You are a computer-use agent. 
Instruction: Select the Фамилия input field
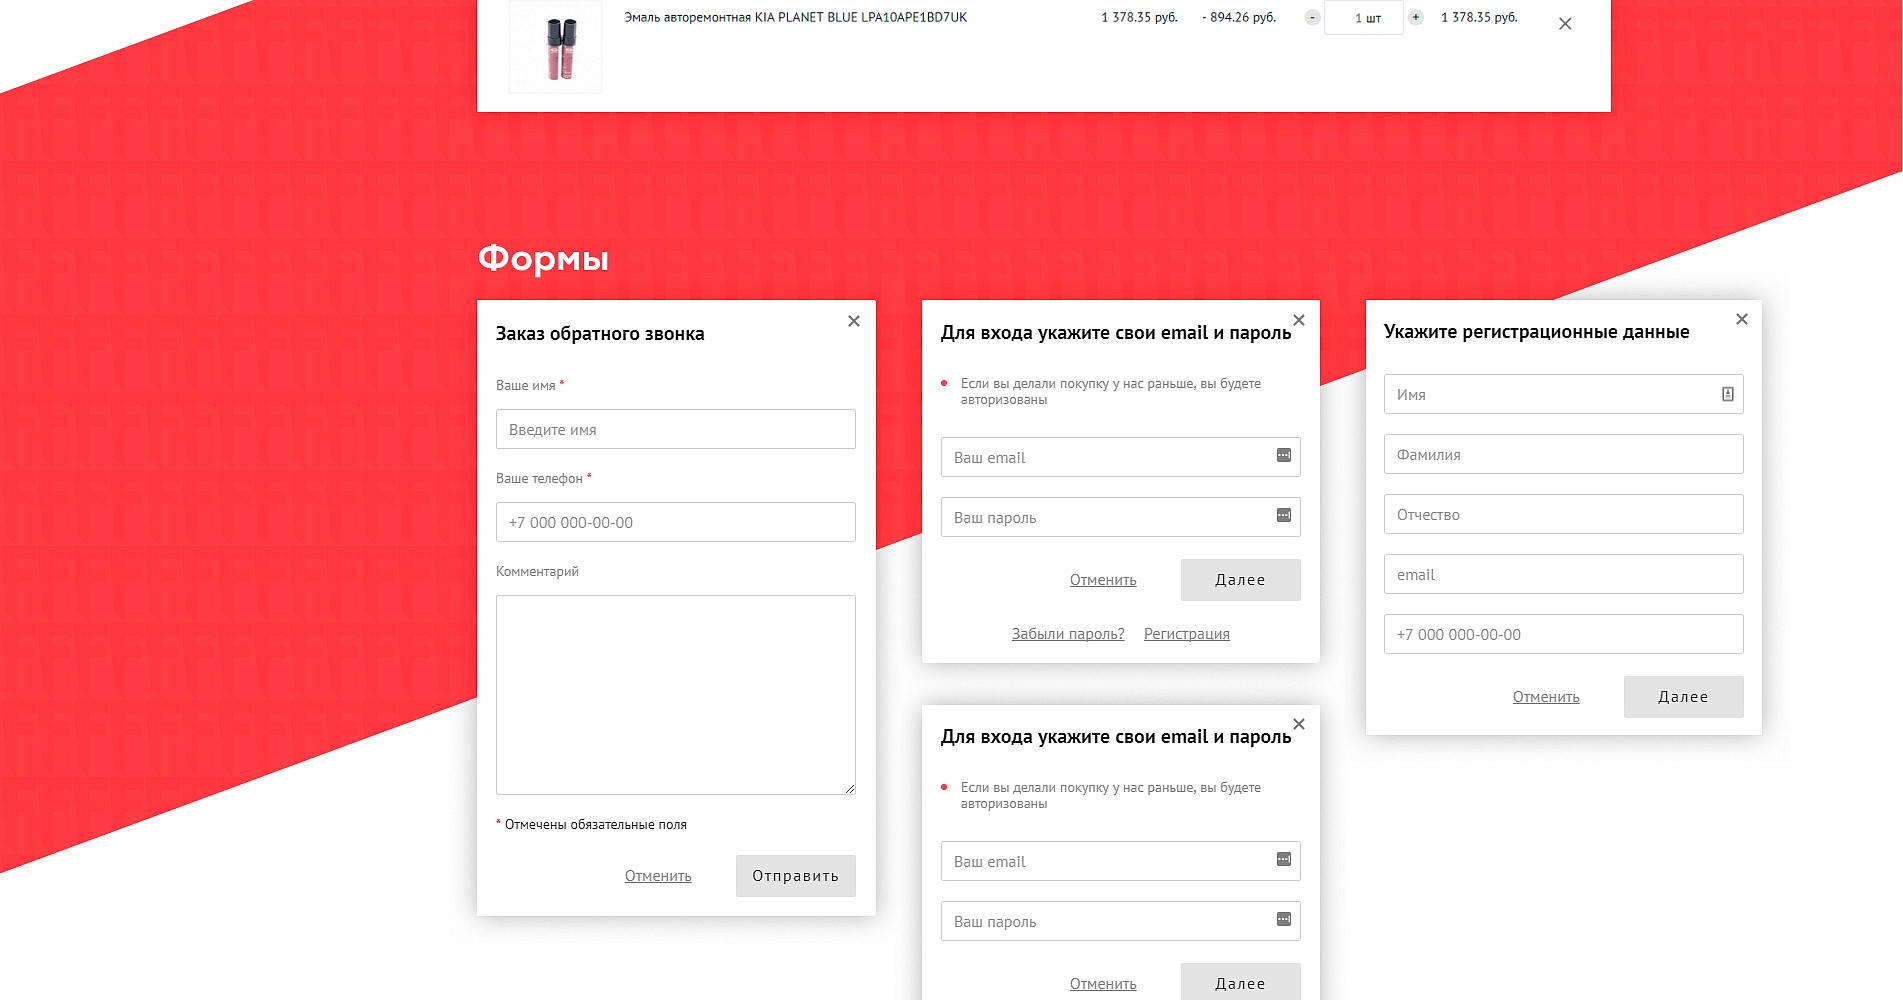1563,454
